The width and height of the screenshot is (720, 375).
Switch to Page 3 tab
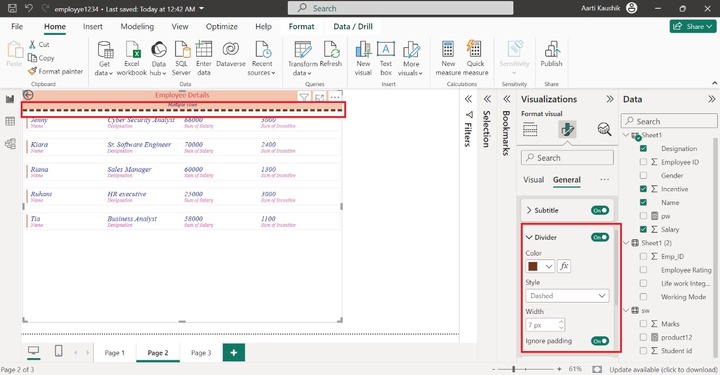(x=201, y=353)
